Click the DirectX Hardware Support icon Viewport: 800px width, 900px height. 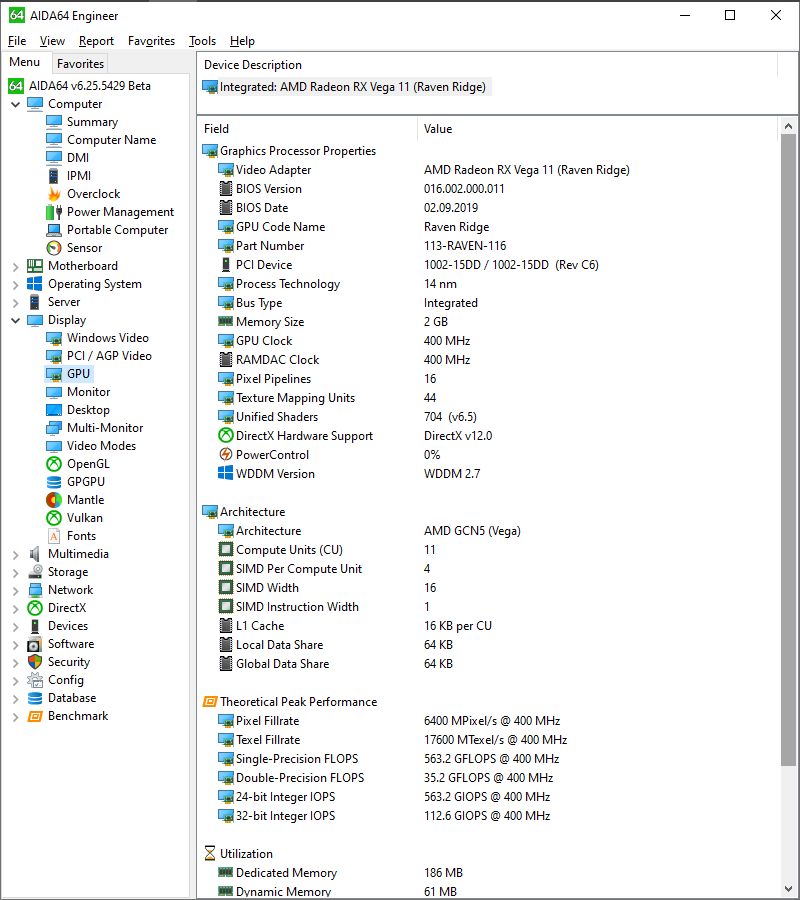[226, 436]
